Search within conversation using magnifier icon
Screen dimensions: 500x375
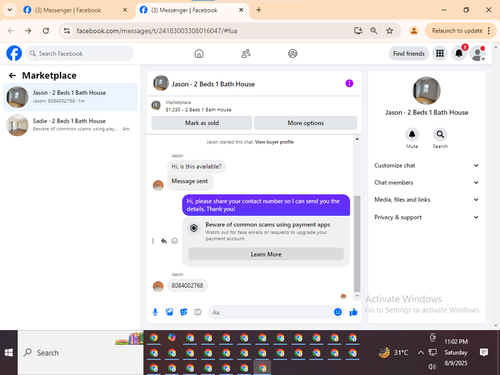[440, 134]
